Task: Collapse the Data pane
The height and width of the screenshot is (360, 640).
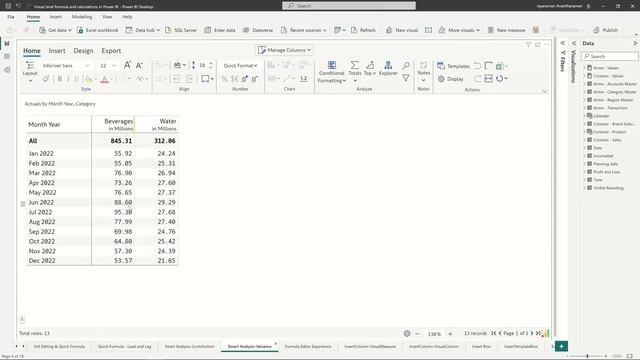Action: click(635, 43)
